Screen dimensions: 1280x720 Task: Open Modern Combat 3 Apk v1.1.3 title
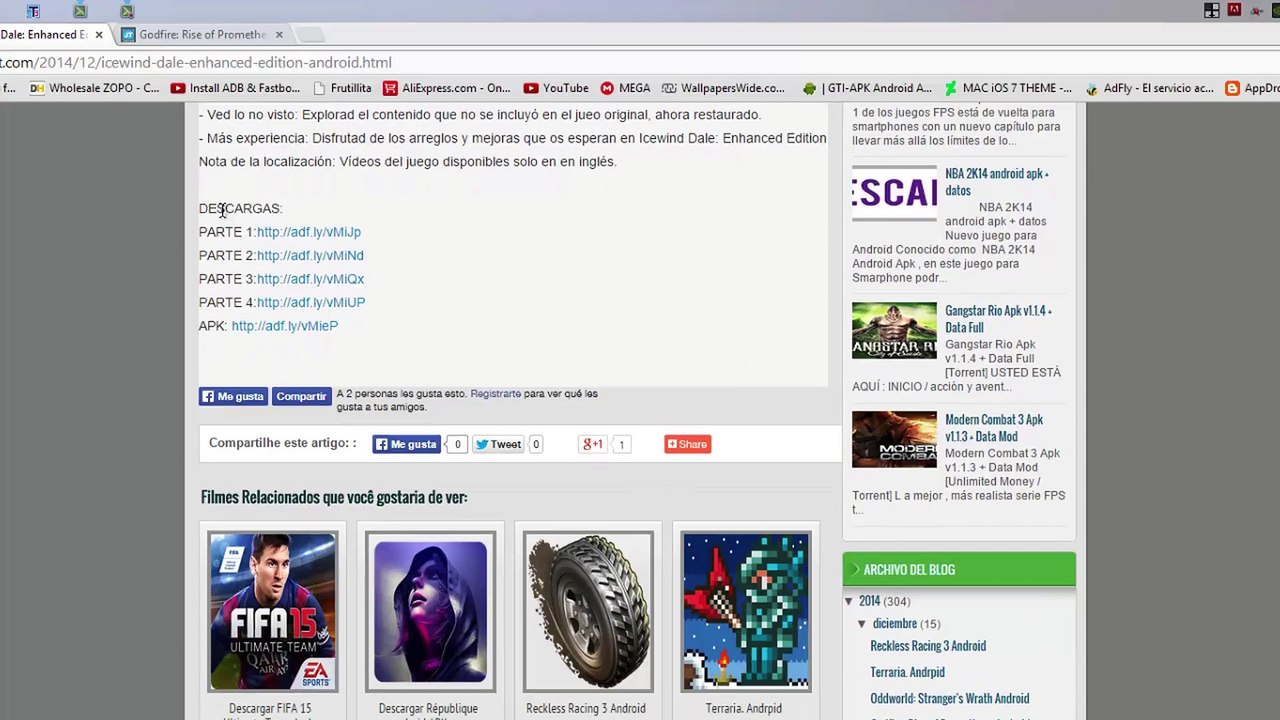[x=994, y=428]
